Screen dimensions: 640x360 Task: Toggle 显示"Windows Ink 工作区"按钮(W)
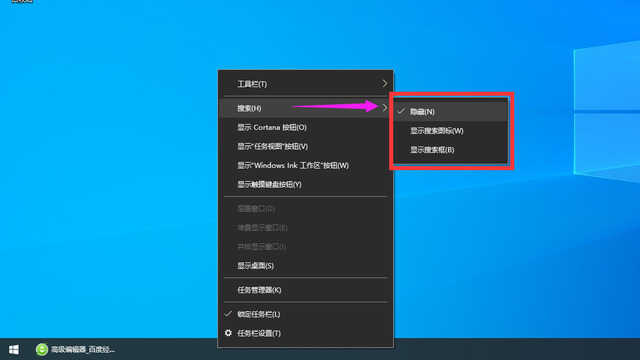point(305,165)
